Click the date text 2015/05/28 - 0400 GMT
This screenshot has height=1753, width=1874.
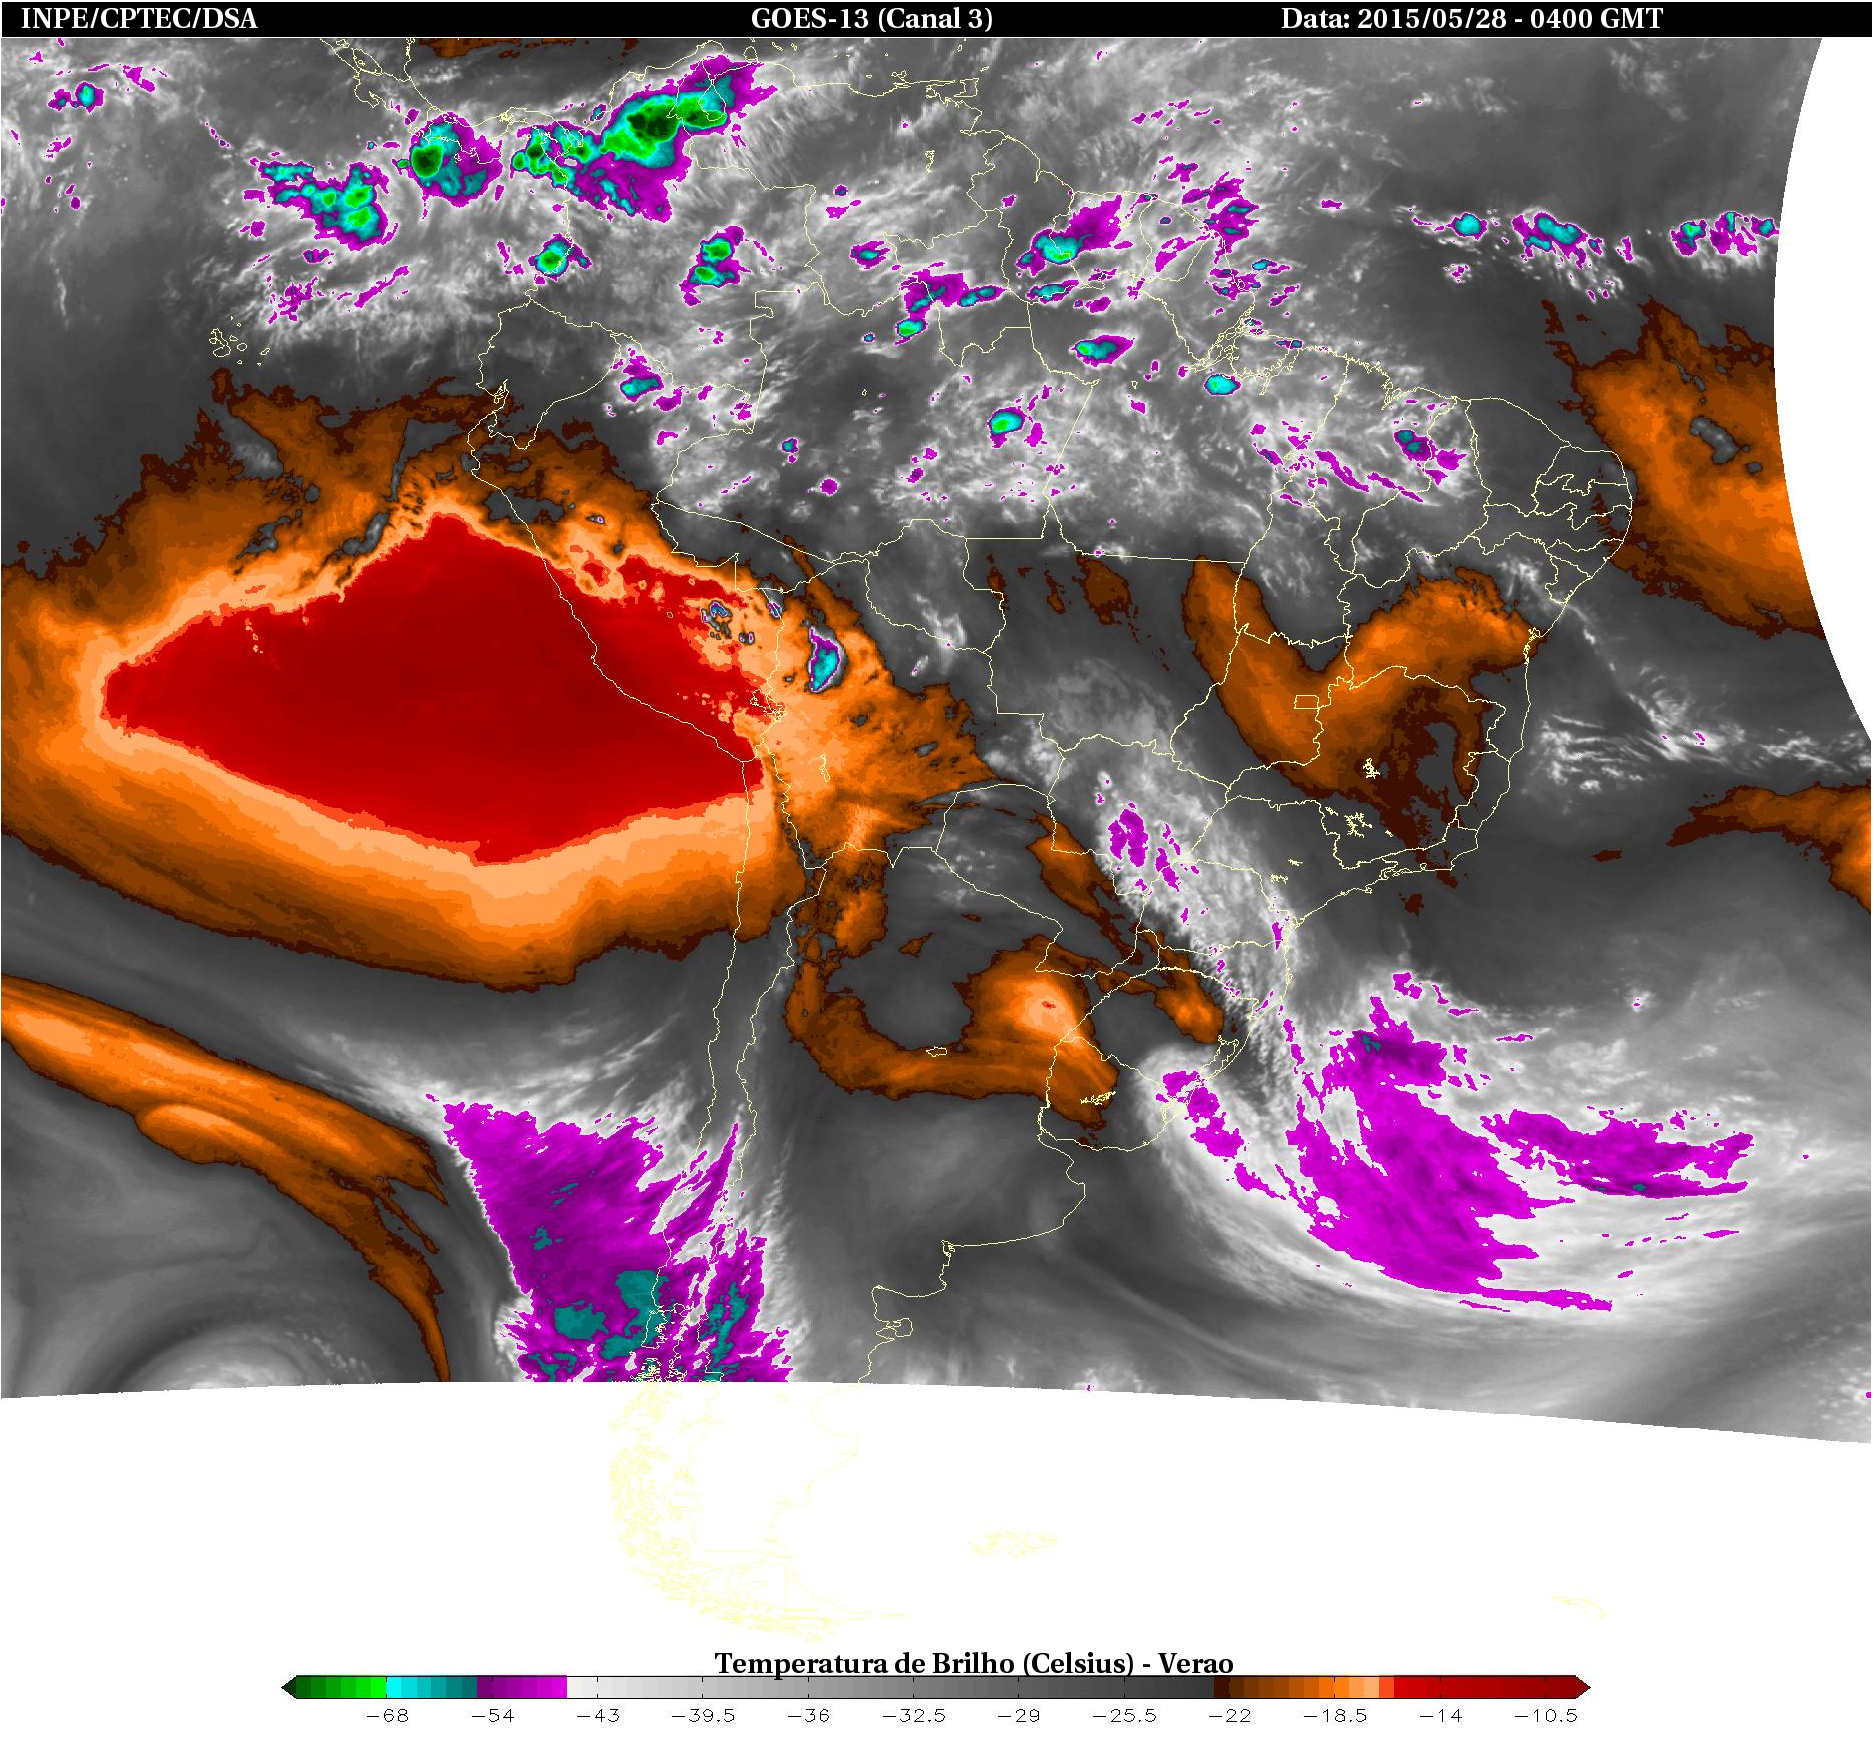tap(1510, 19)
